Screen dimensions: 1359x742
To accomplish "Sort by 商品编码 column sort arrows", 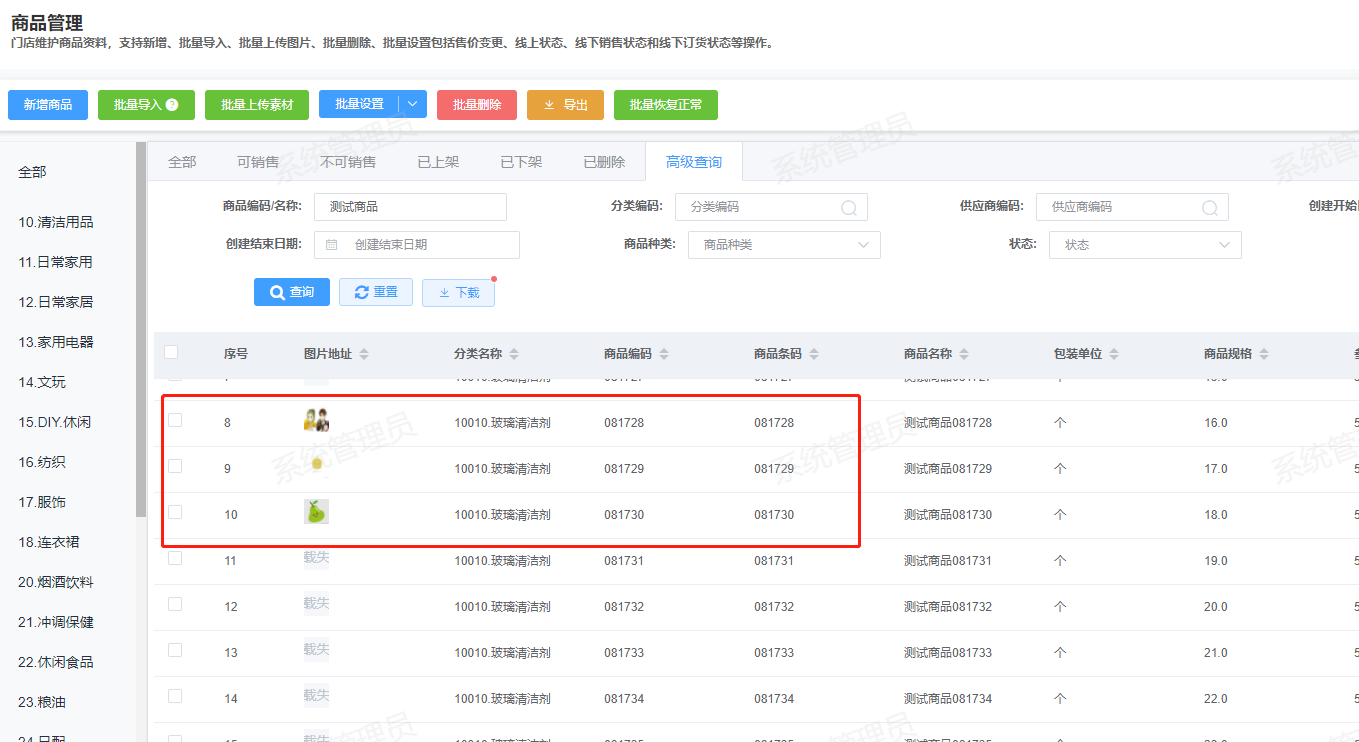I will point(664,354).
